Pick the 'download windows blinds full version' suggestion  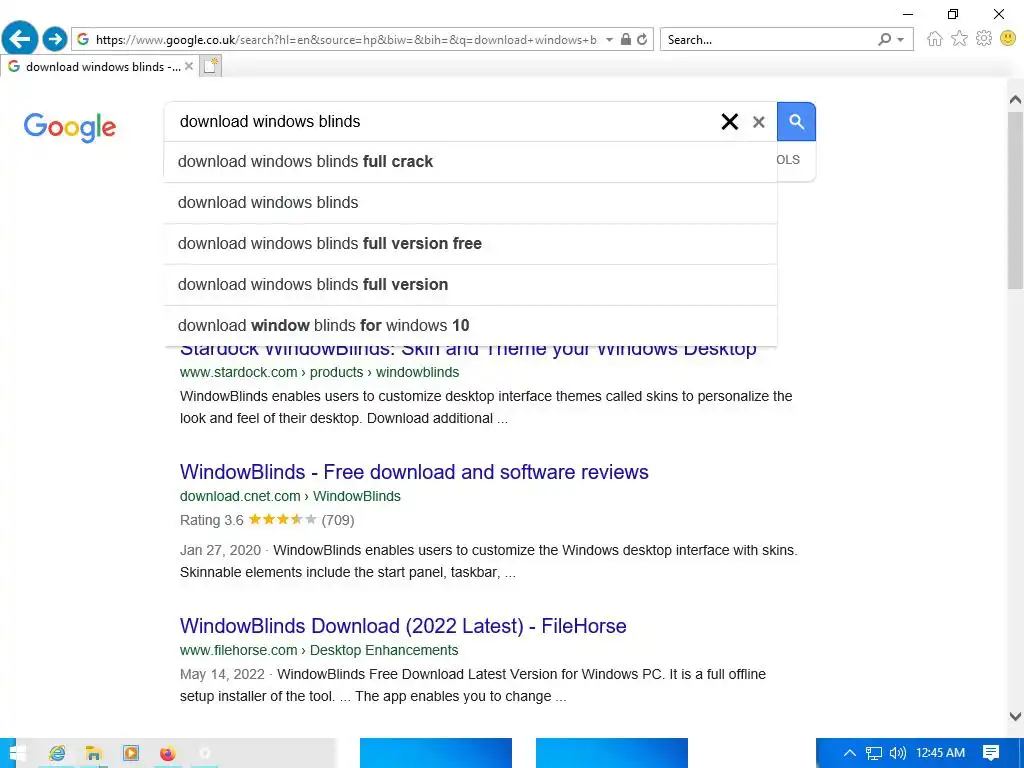click(470, 285)
